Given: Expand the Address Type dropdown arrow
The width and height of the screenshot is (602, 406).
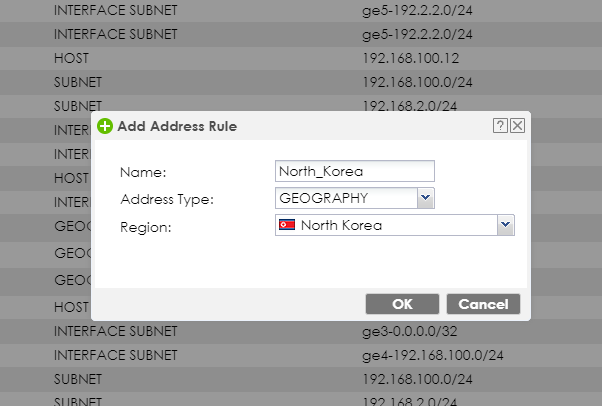Looking at the screenshot, I should [425, 198].
